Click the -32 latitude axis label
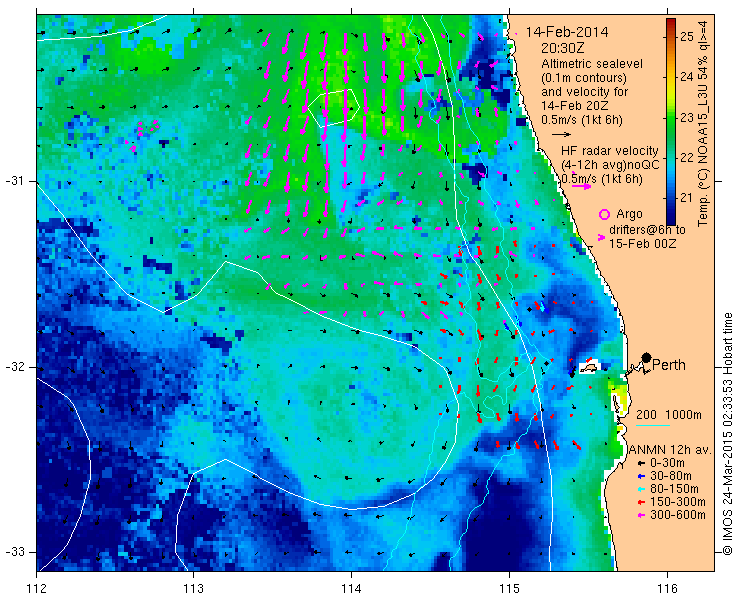Viewport: 740px width, 600px height. pos(14,367)
